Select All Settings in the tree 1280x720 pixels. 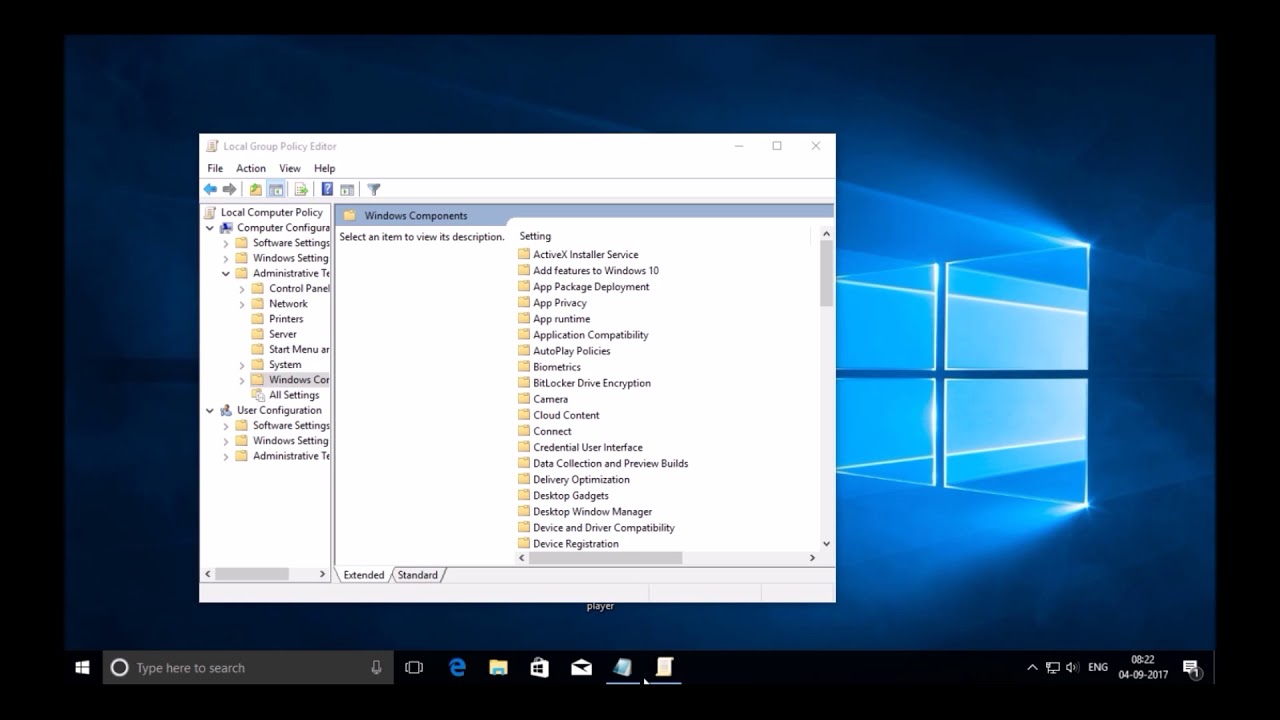pyautogui.click(x=294, y=395)
